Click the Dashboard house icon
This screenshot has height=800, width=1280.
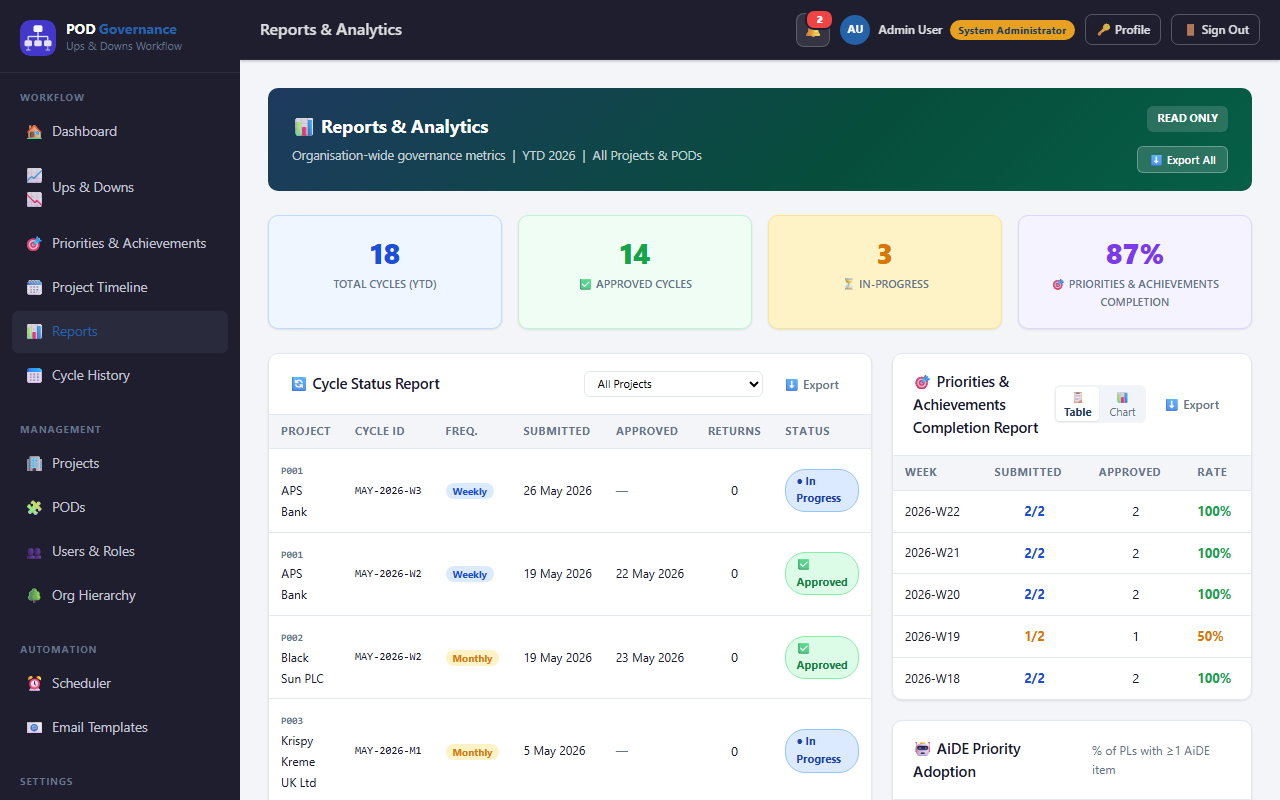click(34, 131)
